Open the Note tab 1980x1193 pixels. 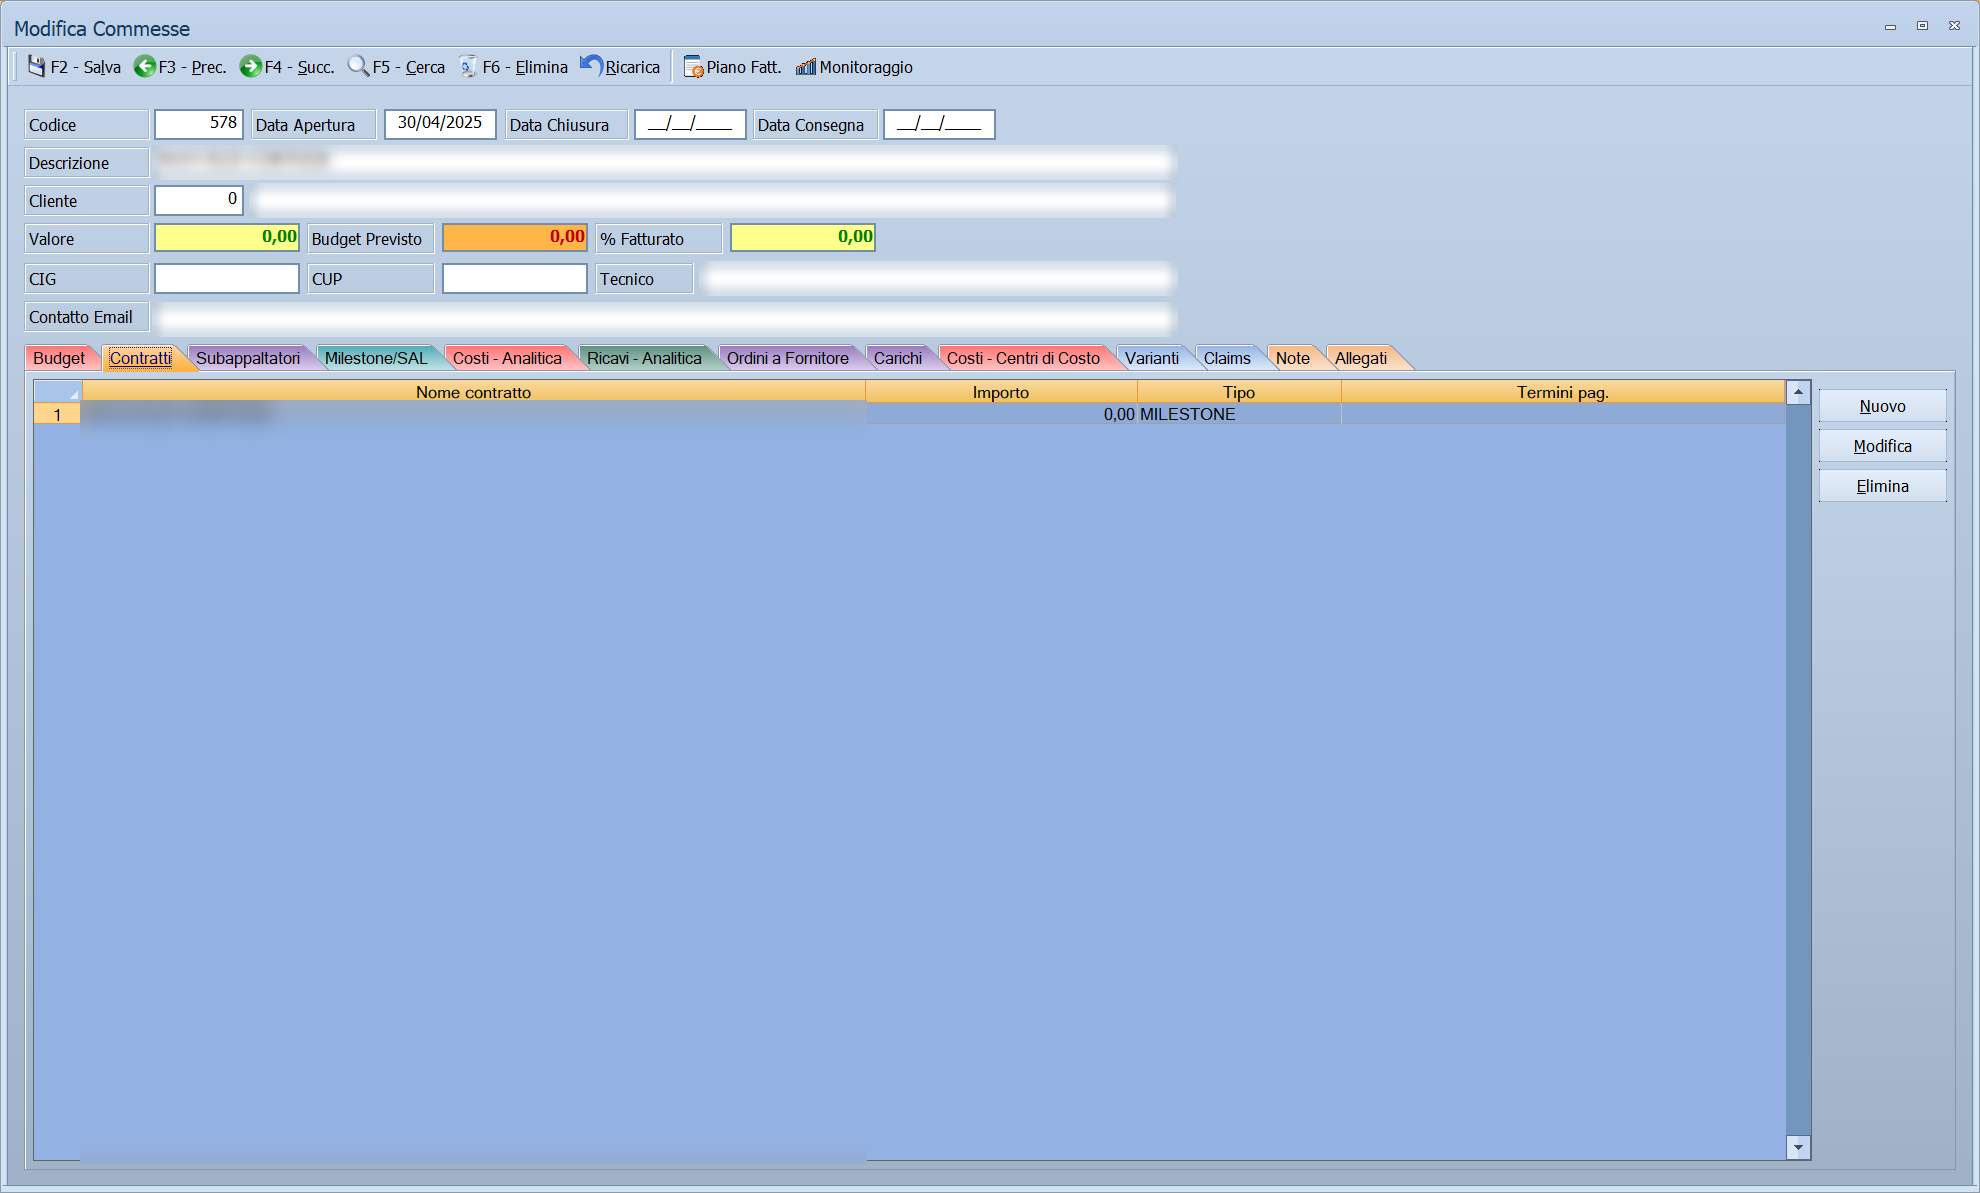tap(1293, 358)
